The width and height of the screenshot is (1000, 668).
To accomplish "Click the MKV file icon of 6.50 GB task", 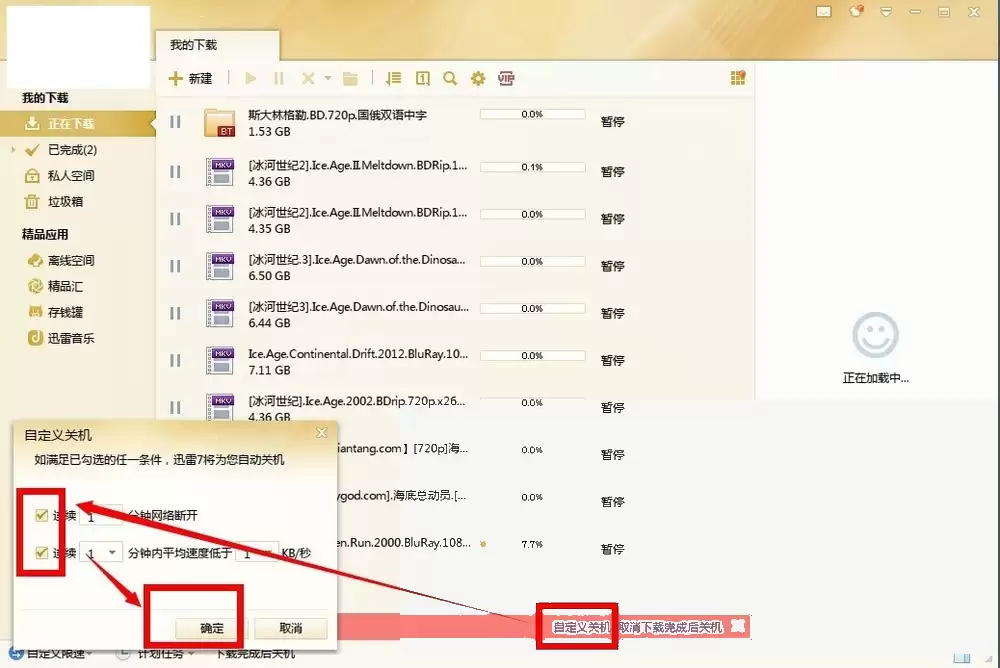I will [221, 266].
